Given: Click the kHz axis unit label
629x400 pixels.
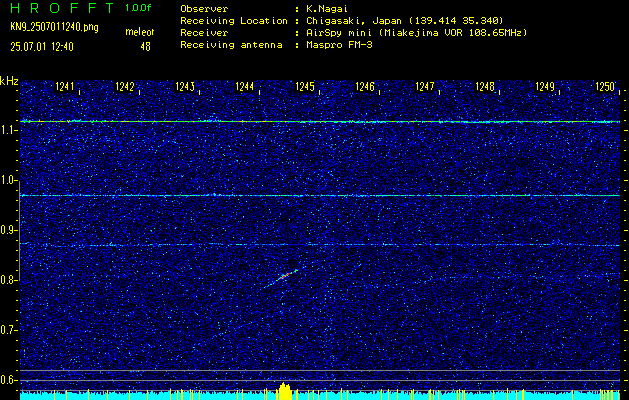Looking at the screenshot, I should [9, 81].
